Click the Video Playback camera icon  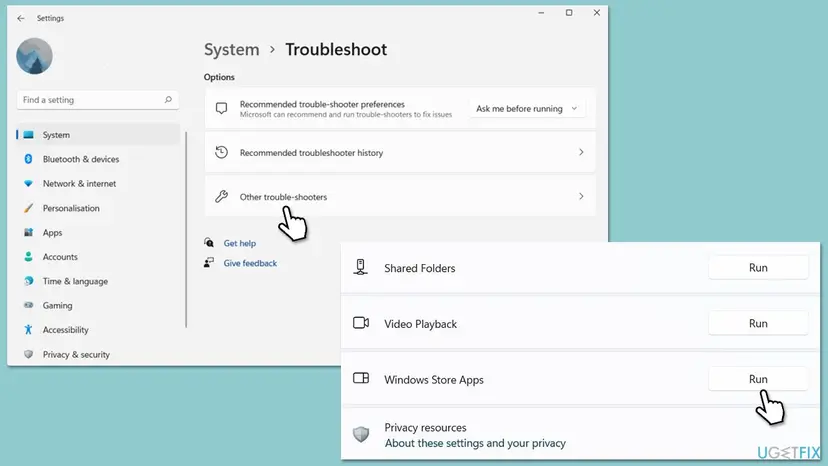click(361, 323)
